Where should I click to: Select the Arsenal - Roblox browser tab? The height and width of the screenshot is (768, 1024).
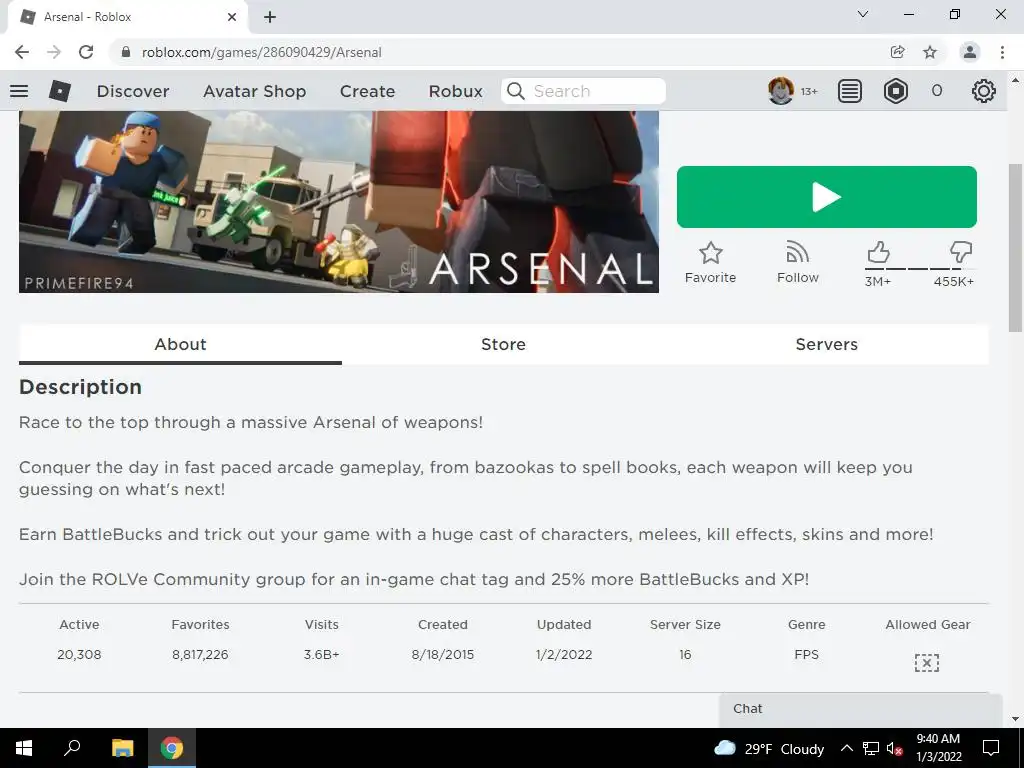point(128,17)
